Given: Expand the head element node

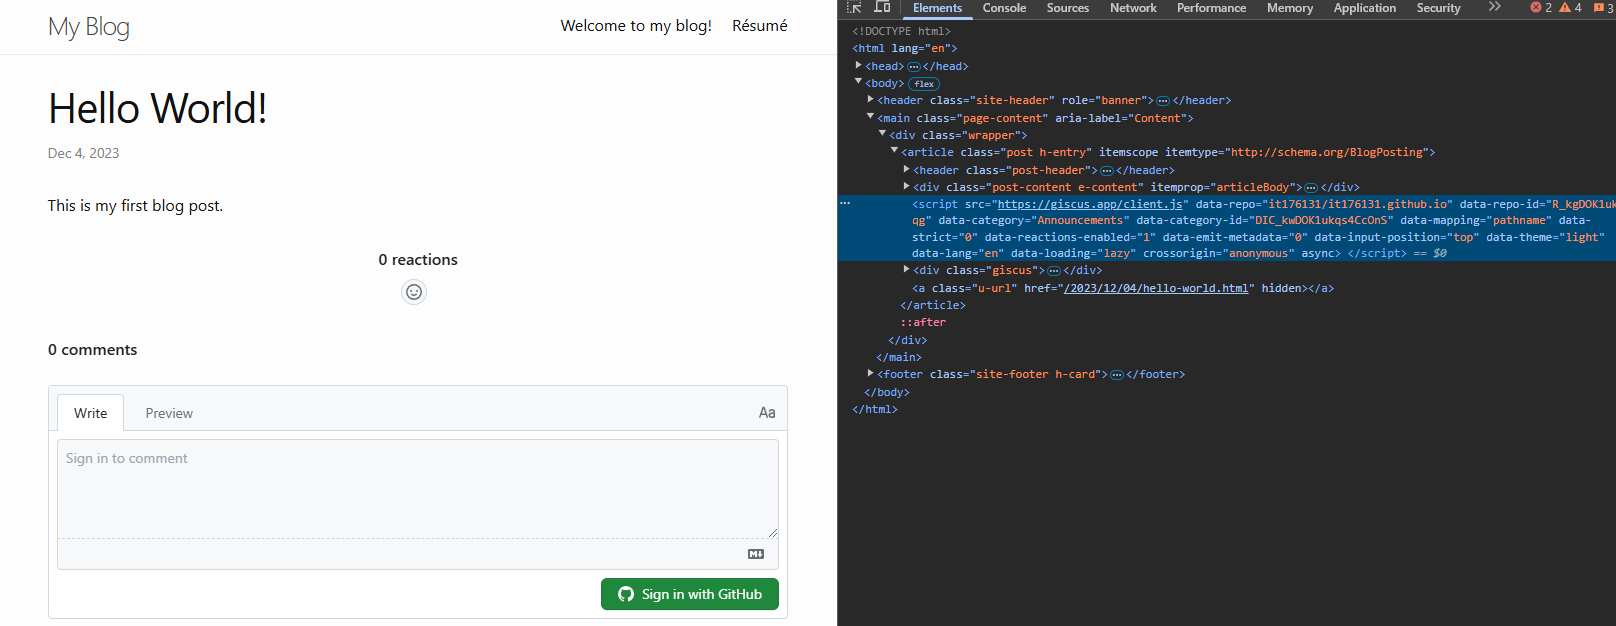Looking at the screenshot, I should coord(858,65).
